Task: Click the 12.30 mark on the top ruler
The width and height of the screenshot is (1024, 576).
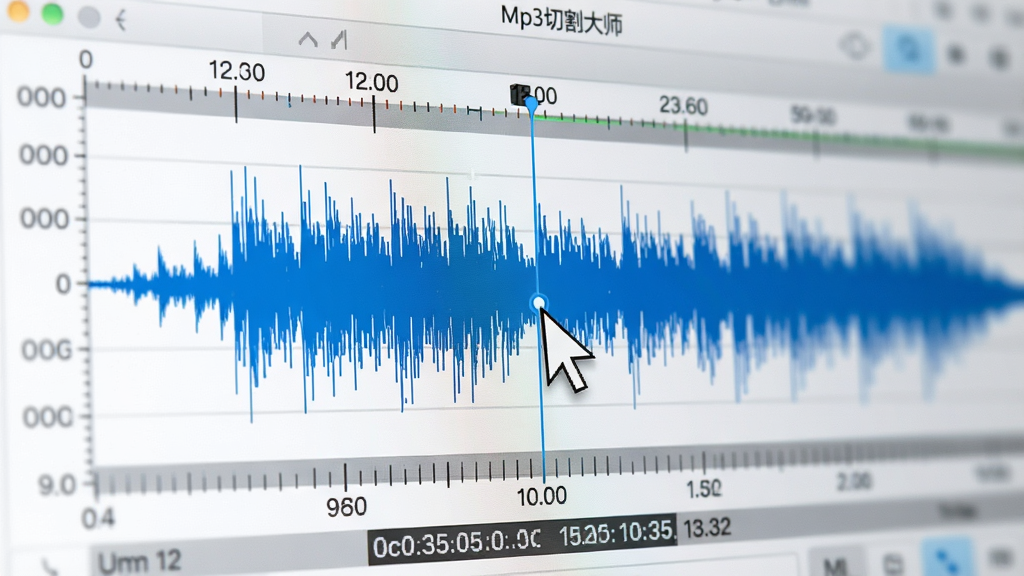Action: pyautogui.click(x=236, y=71)
